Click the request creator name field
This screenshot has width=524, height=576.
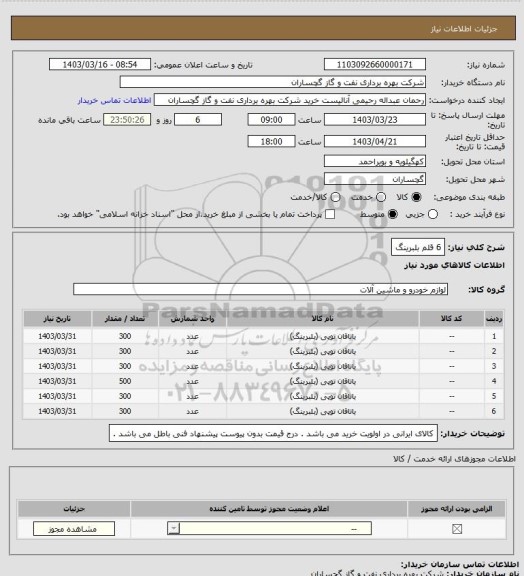tap(290, 100)
